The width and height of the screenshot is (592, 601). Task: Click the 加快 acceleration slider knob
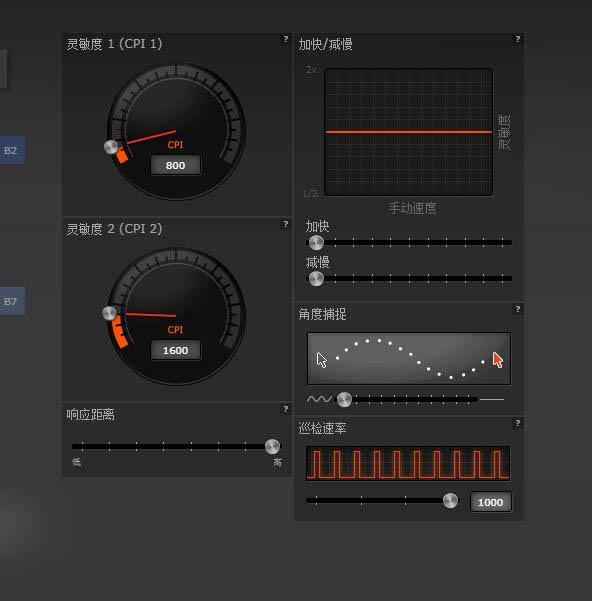click(x=316, y=242)
